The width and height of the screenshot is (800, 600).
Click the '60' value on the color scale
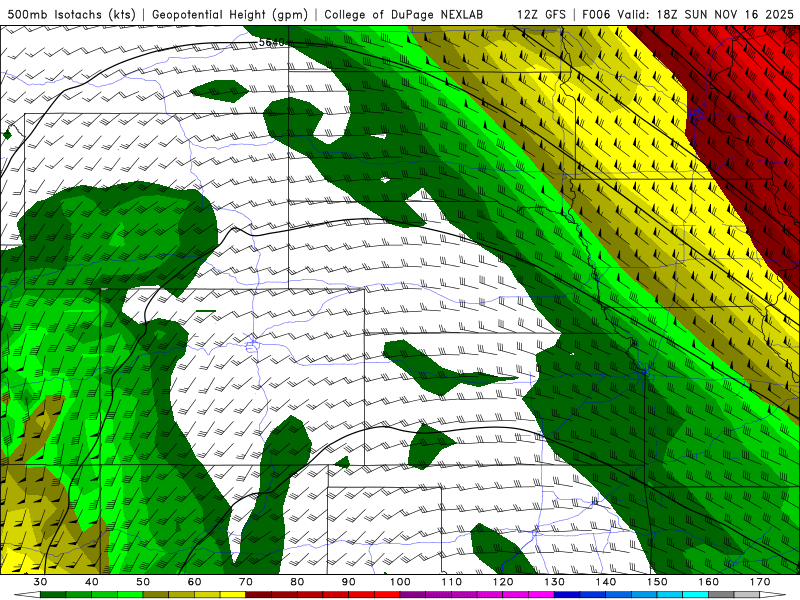pyautogui.click(x=194, y=582)
